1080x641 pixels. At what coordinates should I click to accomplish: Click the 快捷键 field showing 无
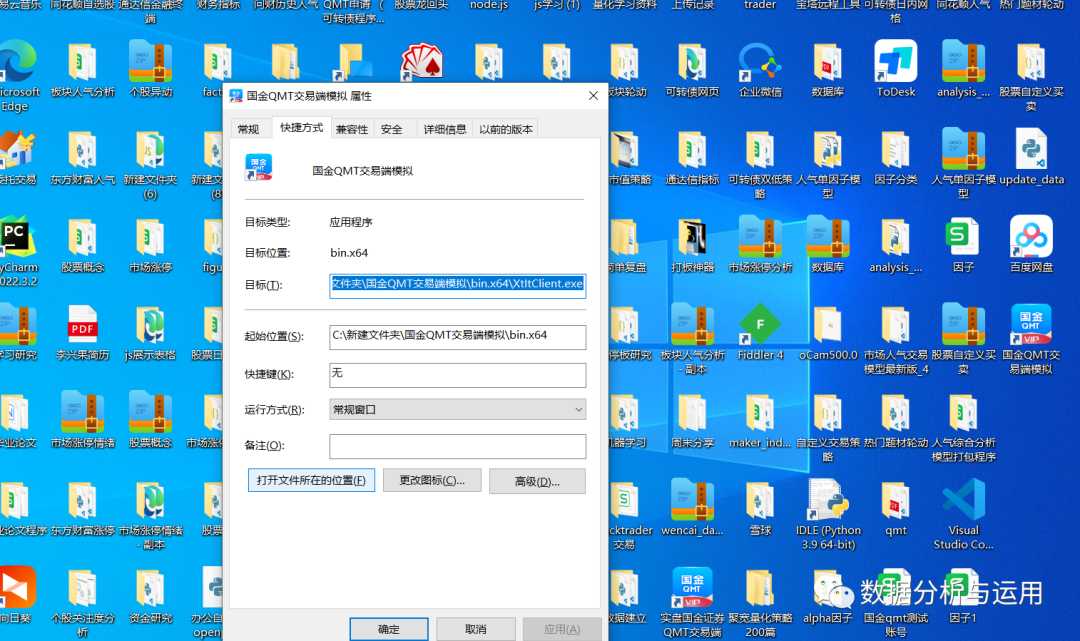(458, 375)
